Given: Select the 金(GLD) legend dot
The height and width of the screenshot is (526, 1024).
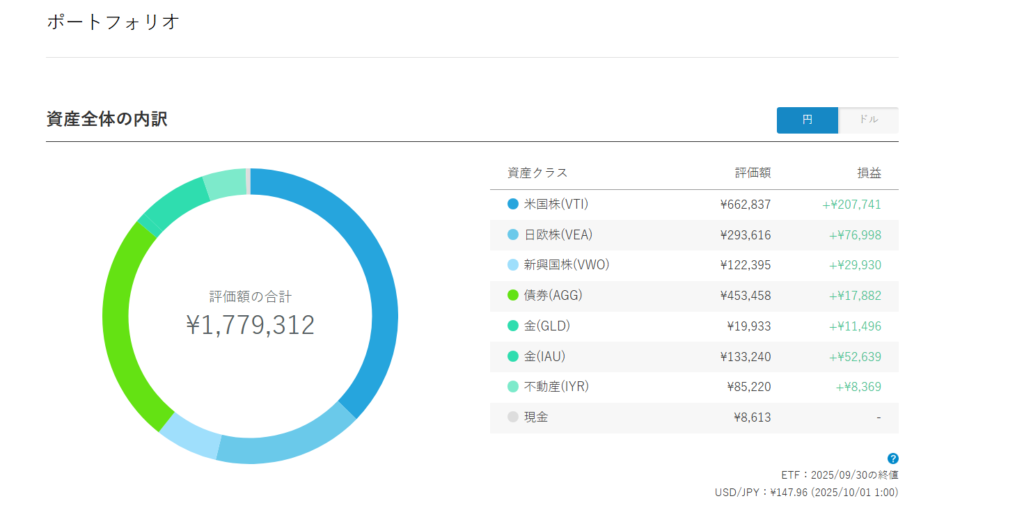Looking at the screenshot, I should [x=513, y=326].
